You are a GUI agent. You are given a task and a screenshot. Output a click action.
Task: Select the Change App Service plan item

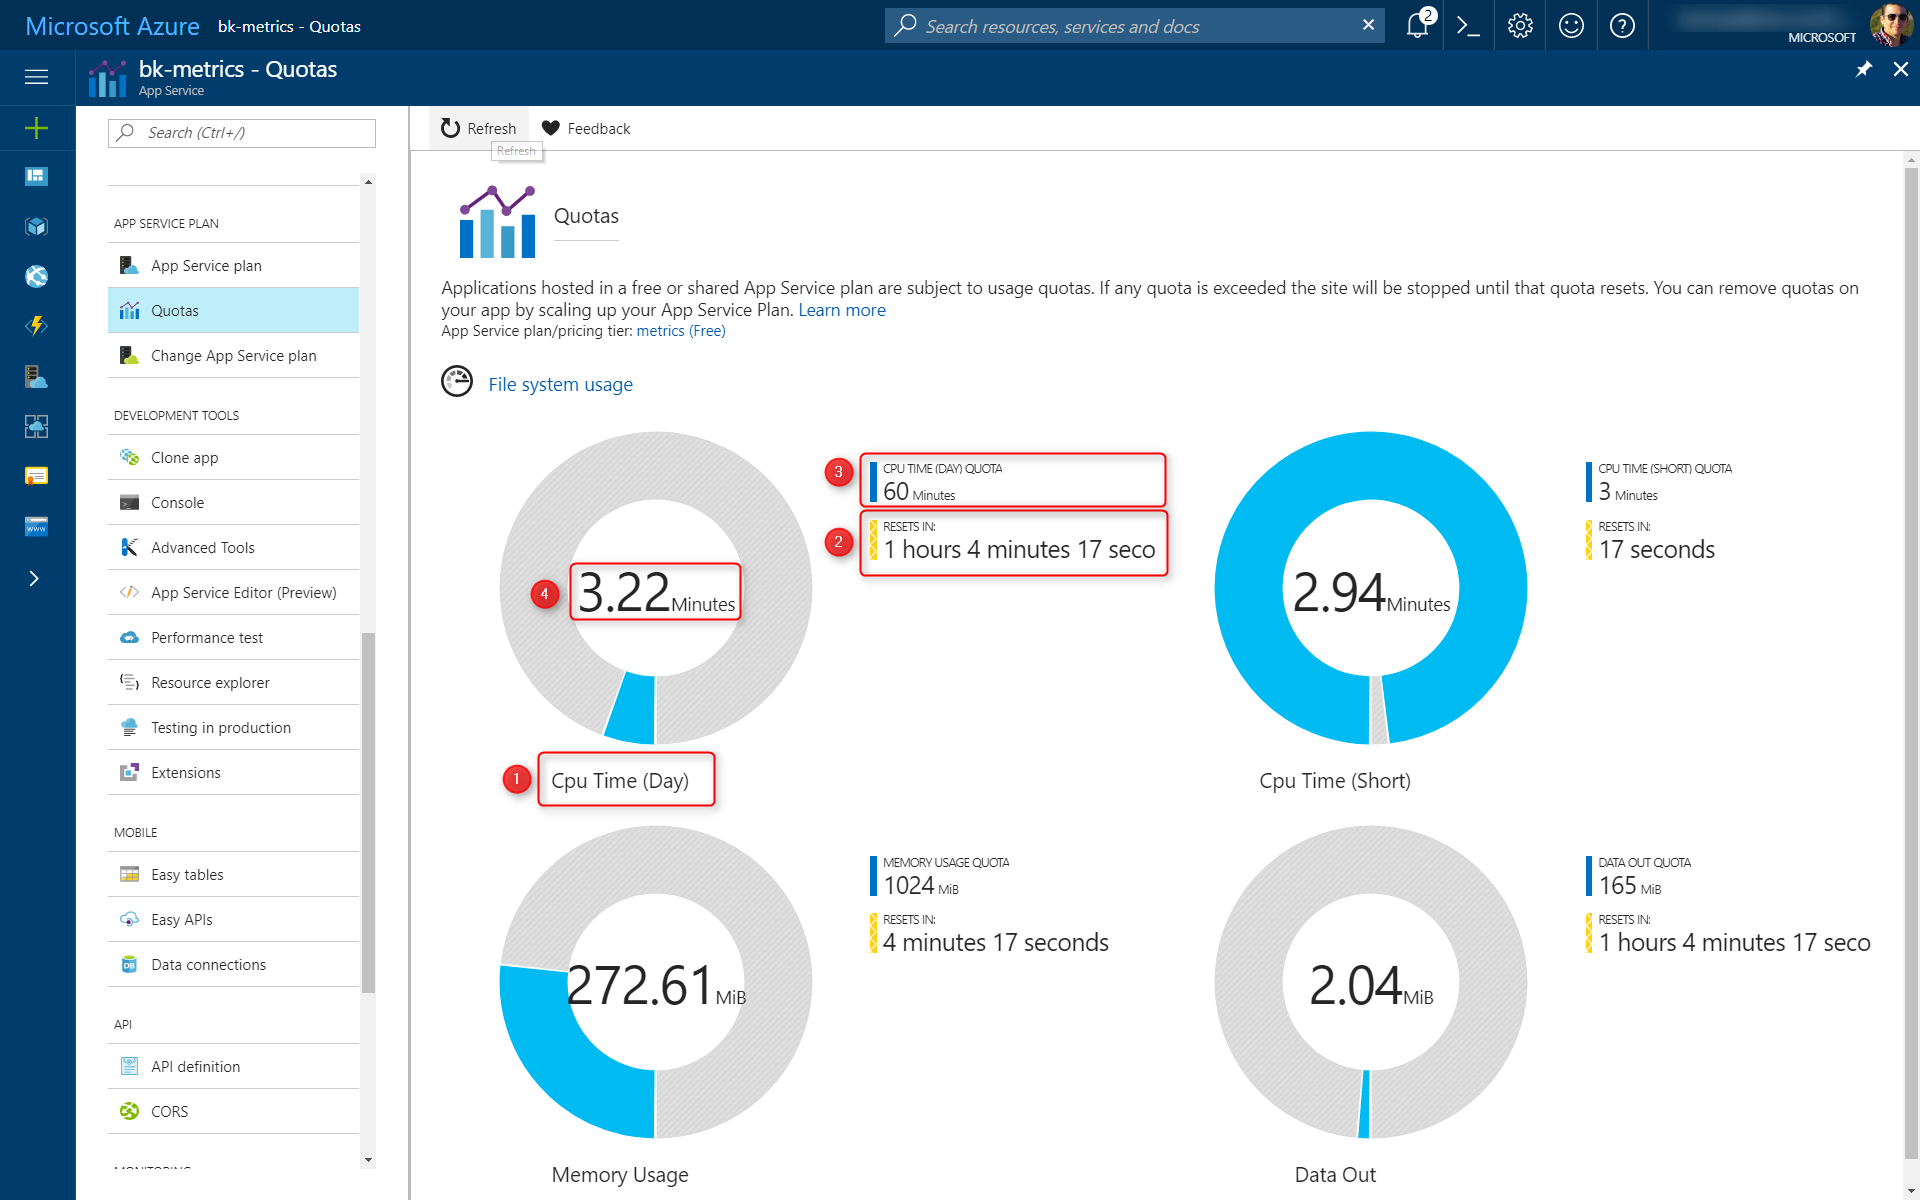[234, 355]
